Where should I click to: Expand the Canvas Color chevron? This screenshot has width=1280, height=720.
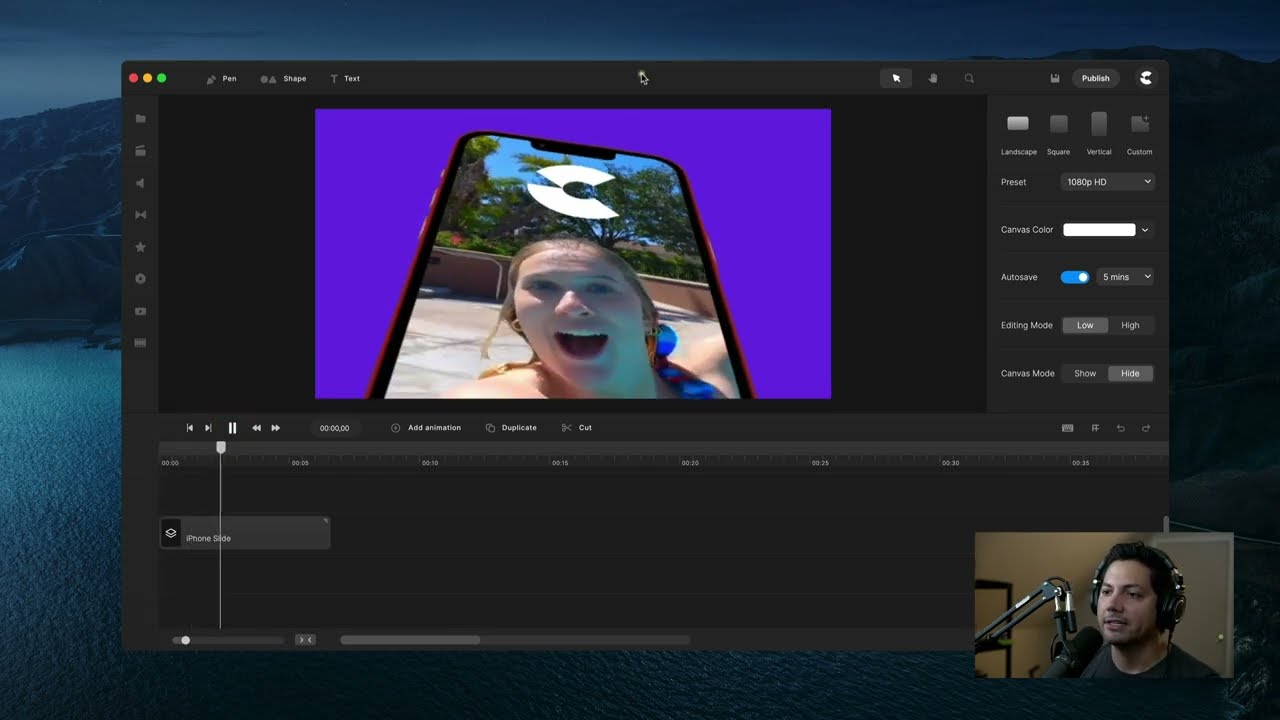pyautogui.click(x=1145, y=230)
